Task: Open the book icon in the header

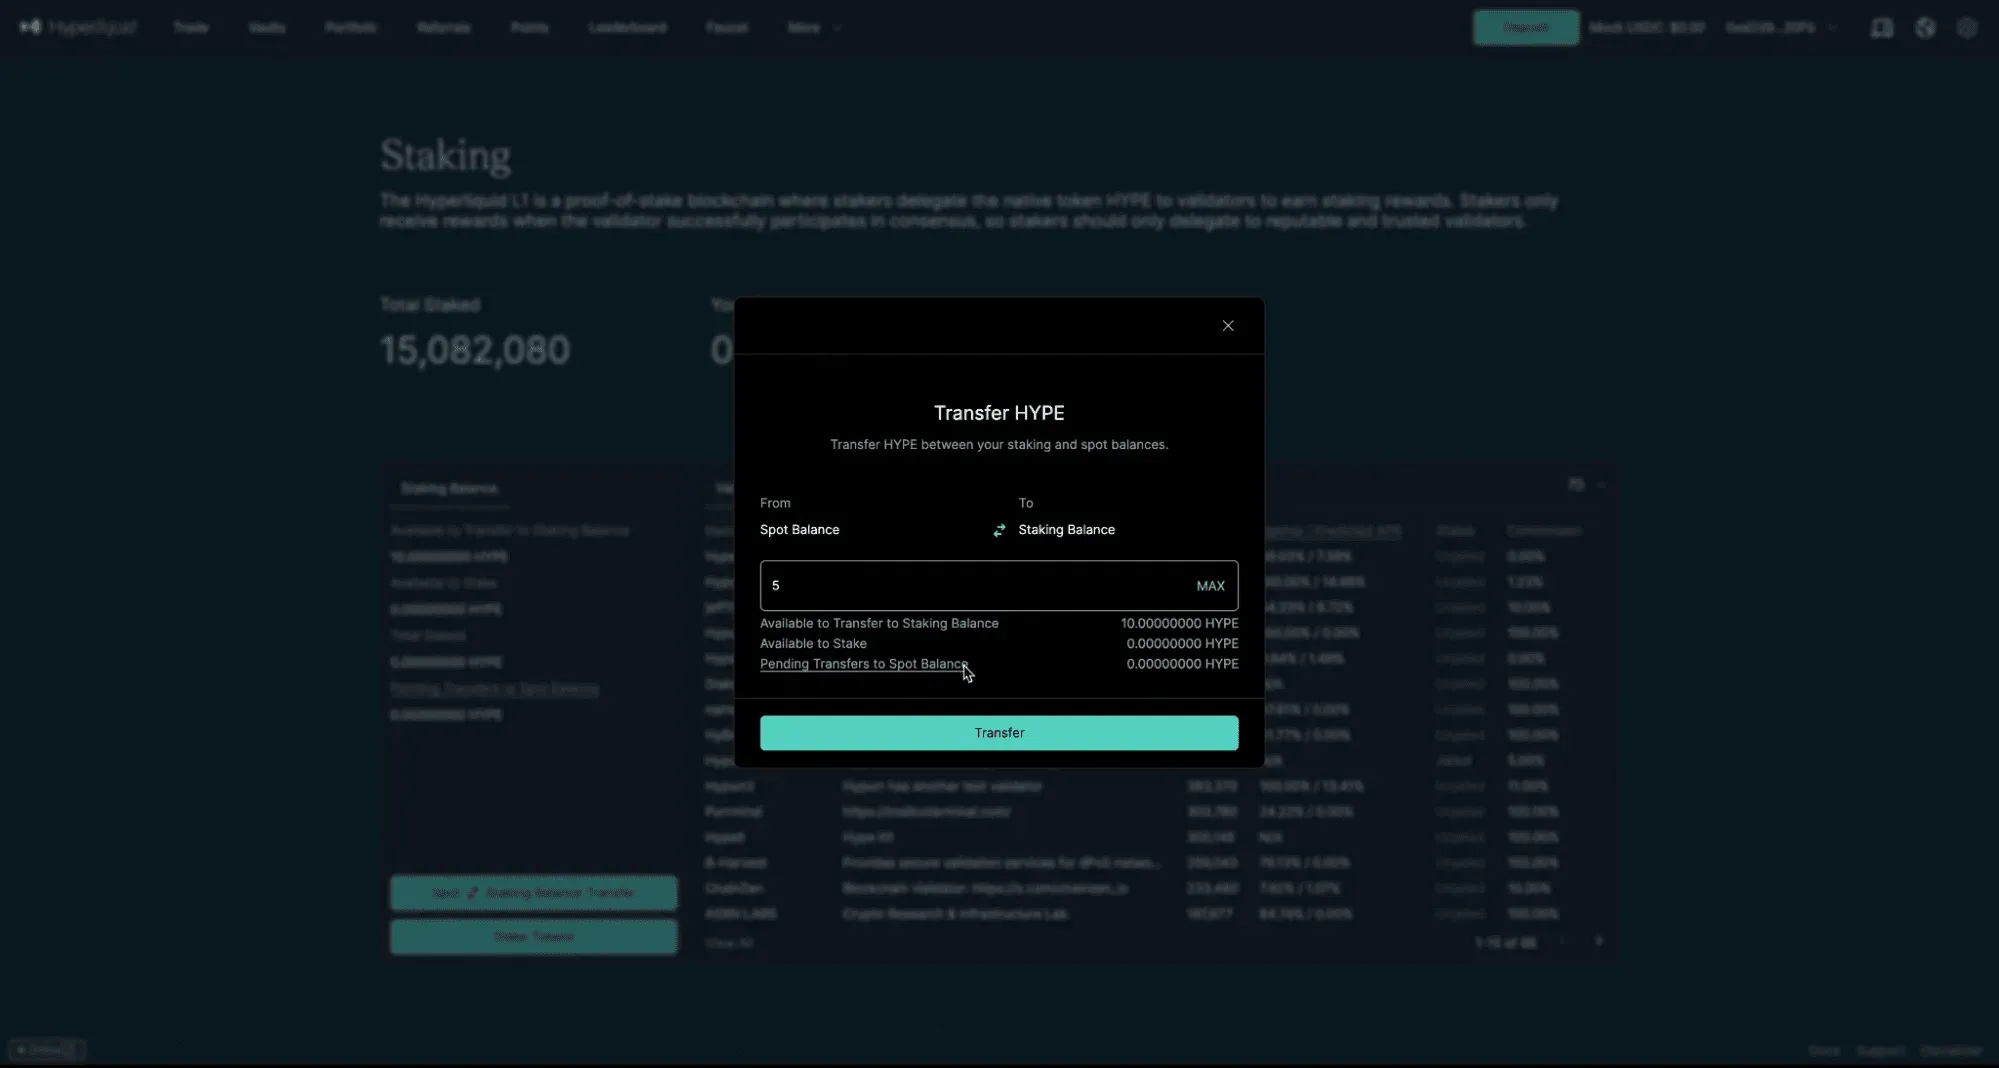Action: pos(1882,28)
